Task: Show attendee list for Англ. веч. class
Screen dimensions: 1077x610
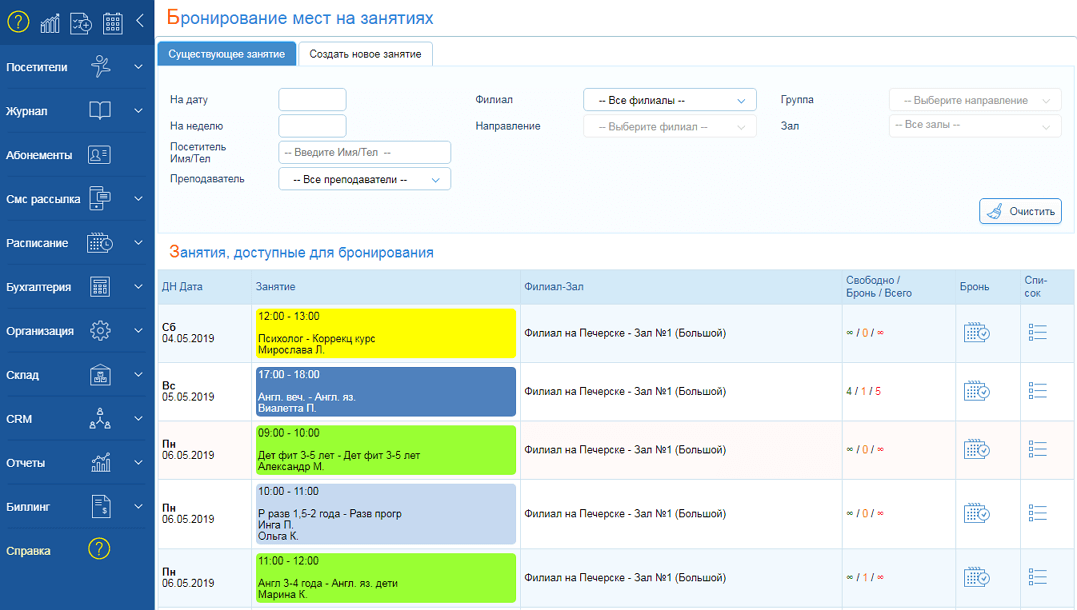Action: coord(1037,391)
